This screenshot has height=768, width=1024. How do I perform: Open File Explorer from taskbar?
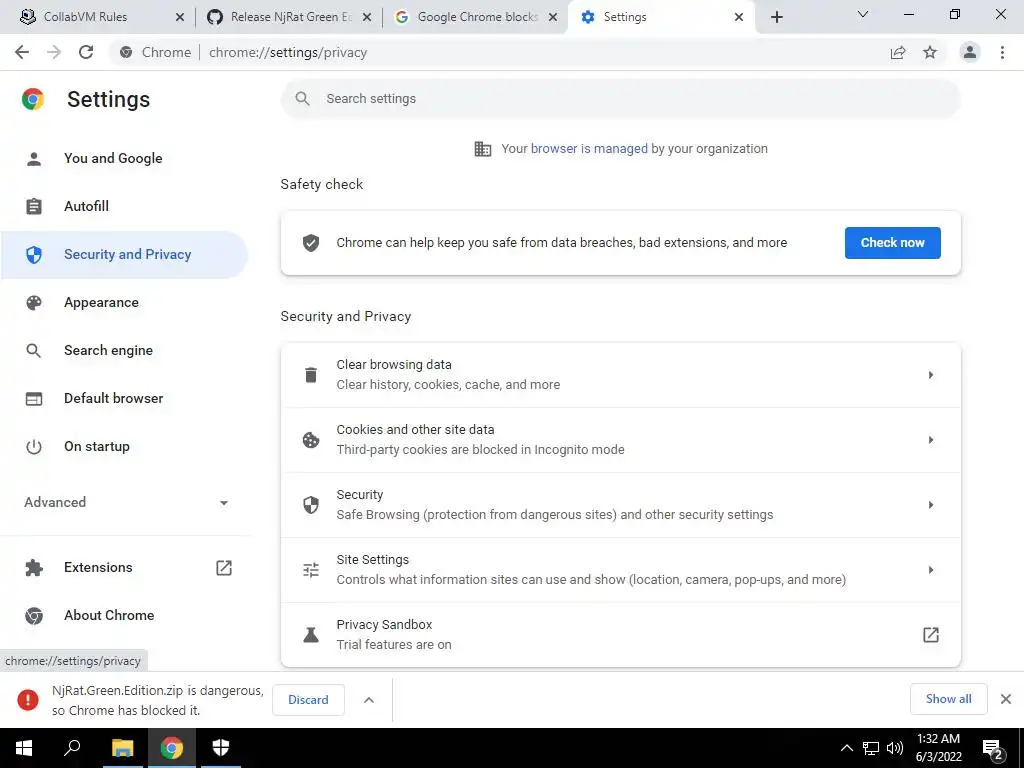(122, 748)
